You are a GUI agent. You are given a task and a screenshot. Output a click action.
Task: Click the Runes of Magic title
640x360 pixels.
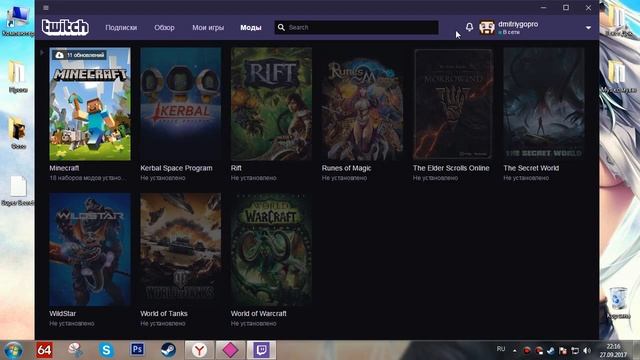[x=347, y=168]
